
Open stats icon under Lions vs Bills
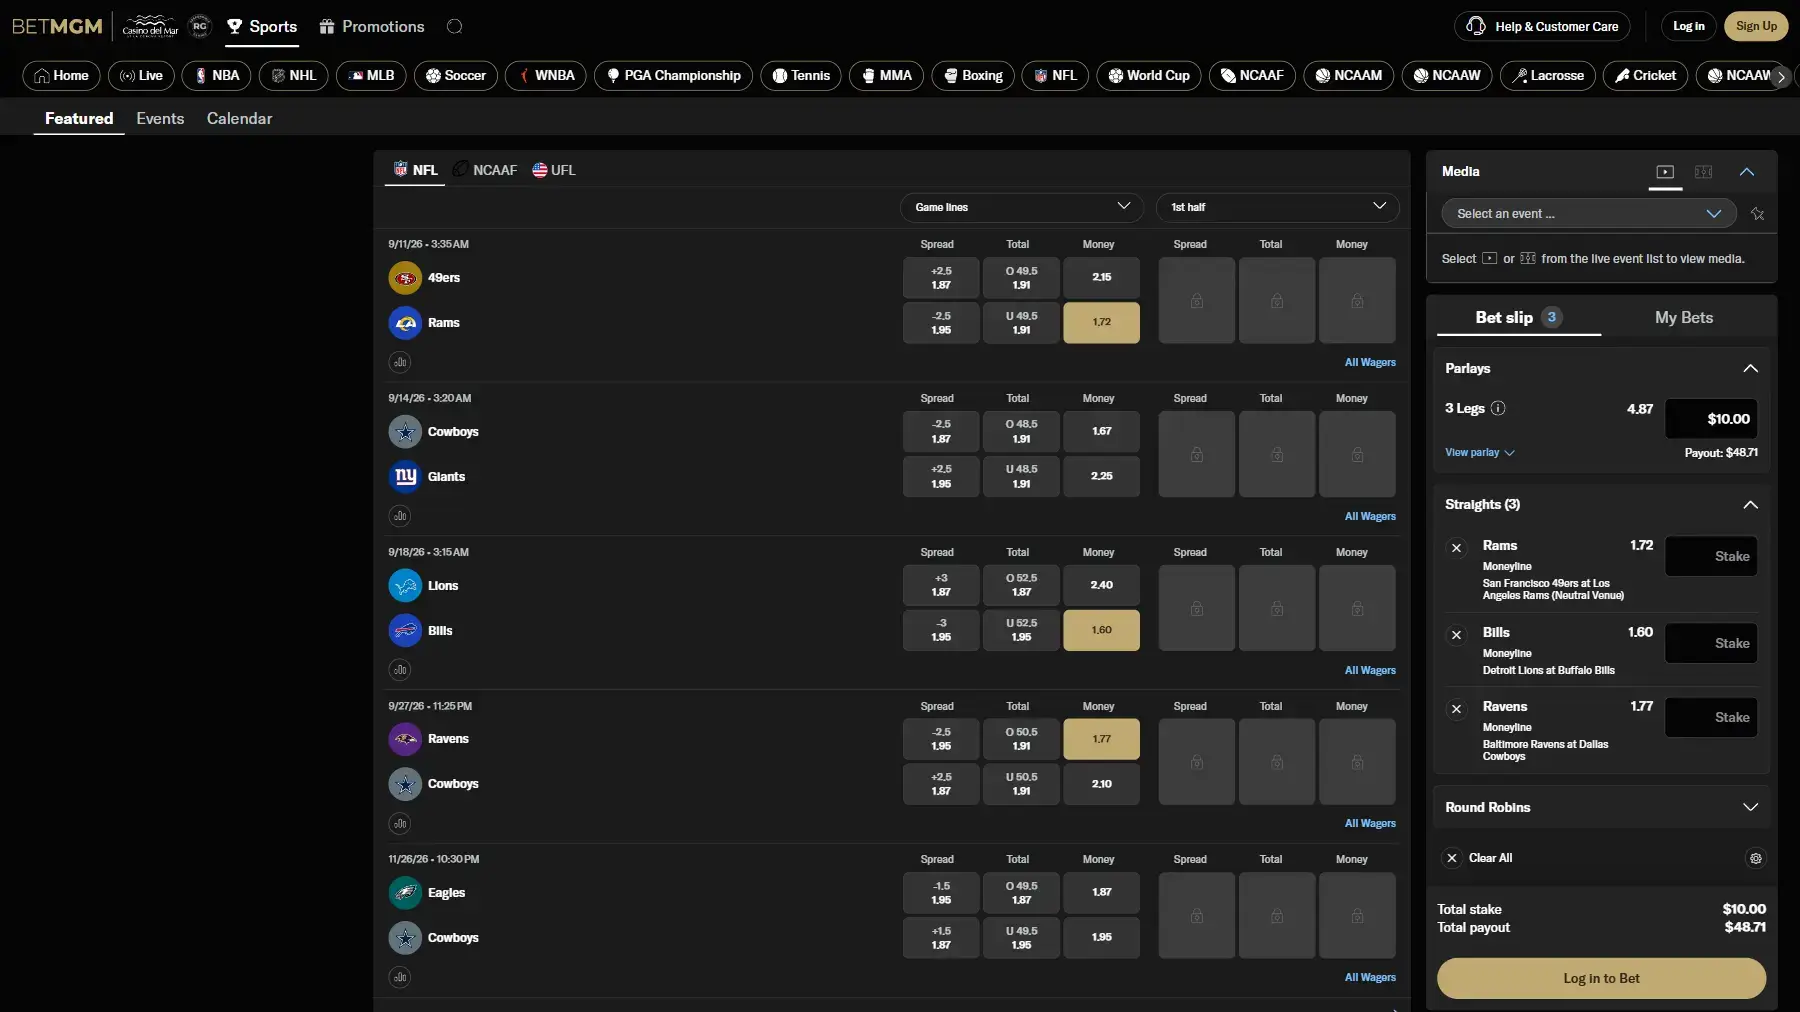point(400,670)
